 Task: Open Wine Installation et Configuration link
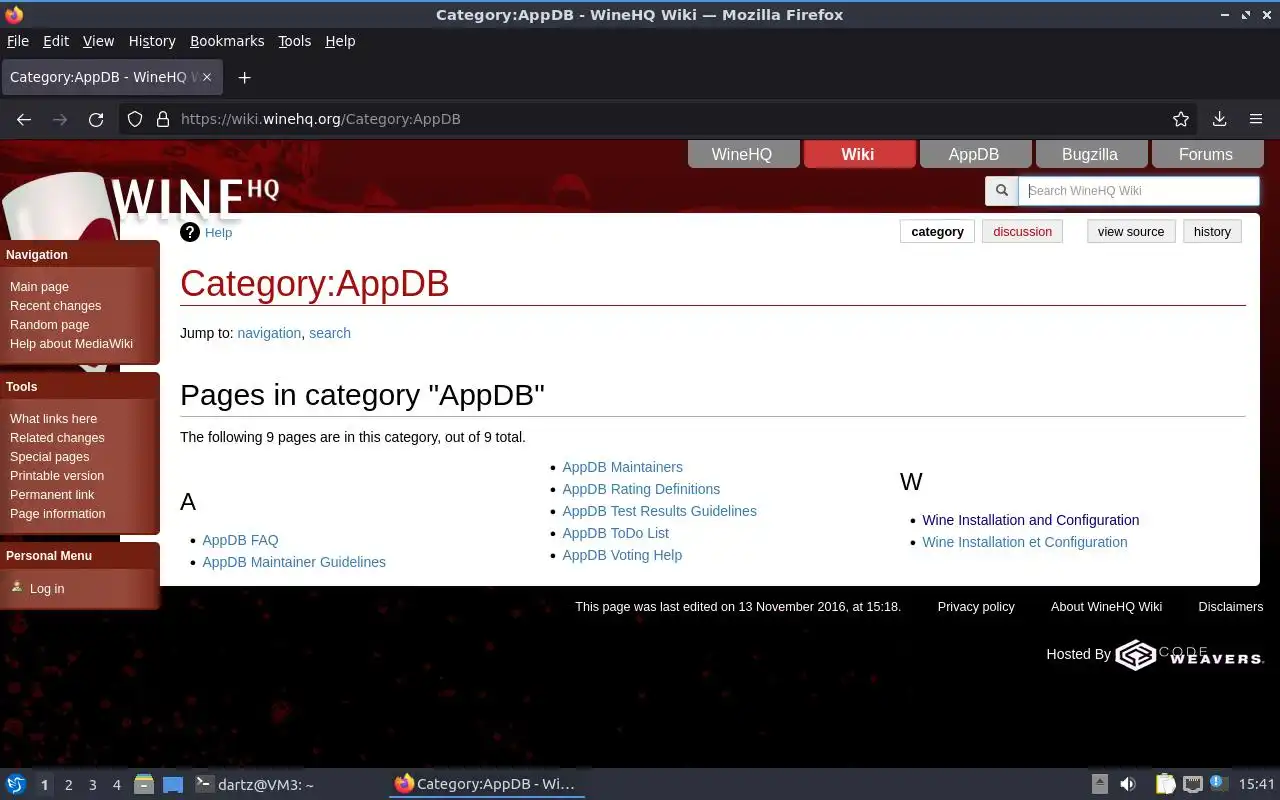coord(1024,542)
